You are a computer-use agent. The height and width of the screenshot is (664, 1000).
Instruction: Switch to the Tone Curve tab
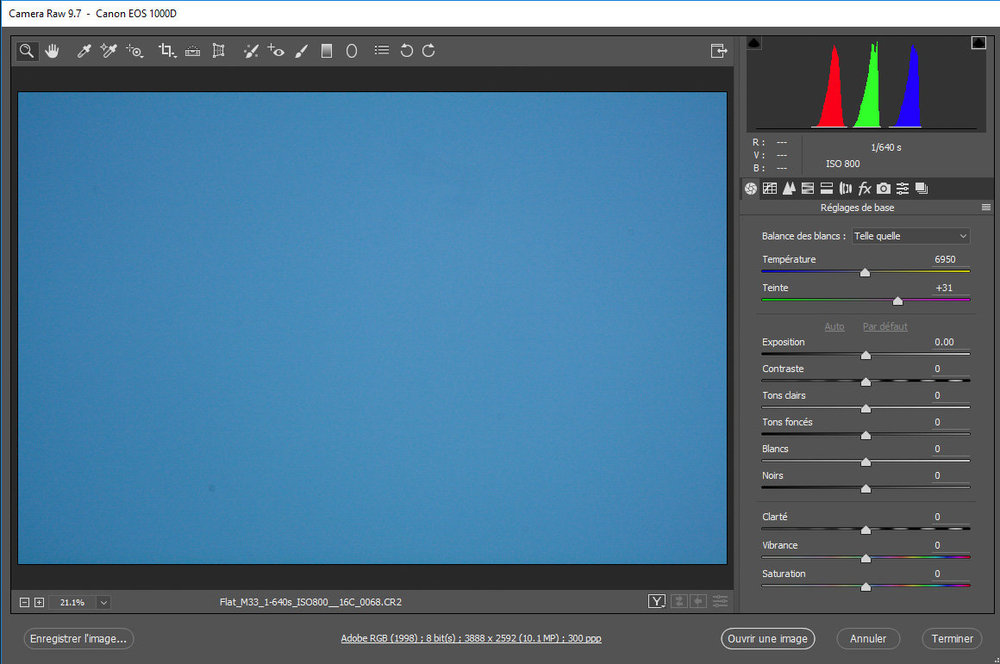pyautogui.click(x=770, y=188)
